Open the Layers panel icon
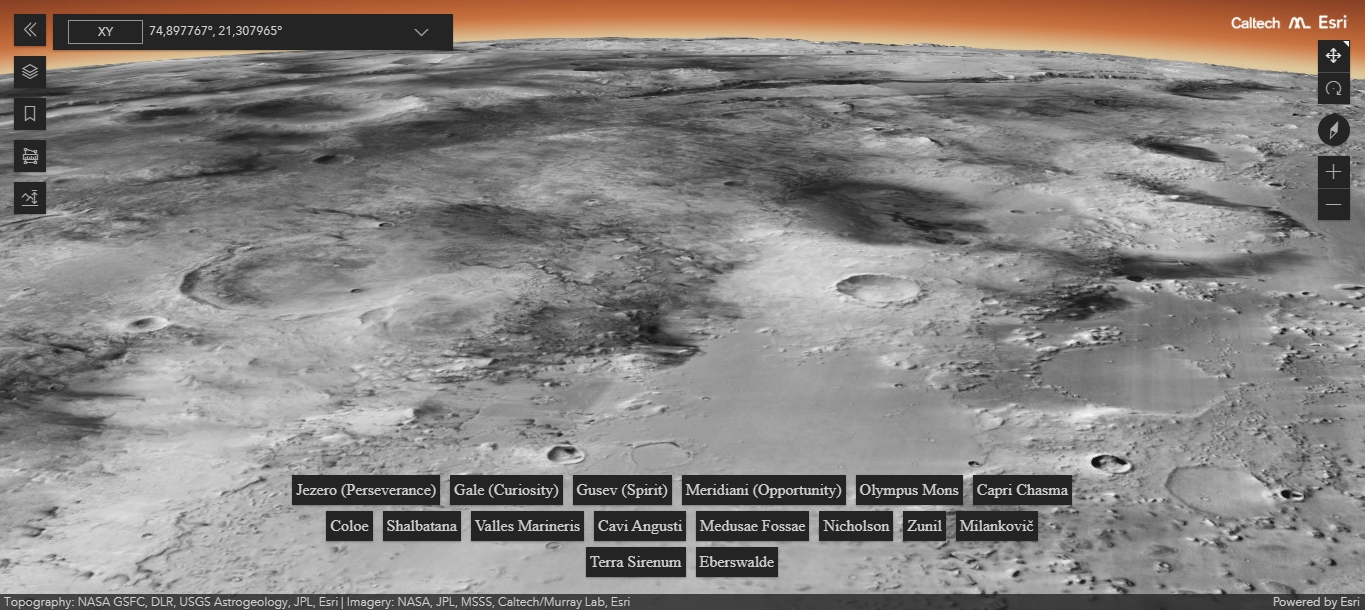The height and width of the screenshot is (610, 1365). (x=30, y=72)
